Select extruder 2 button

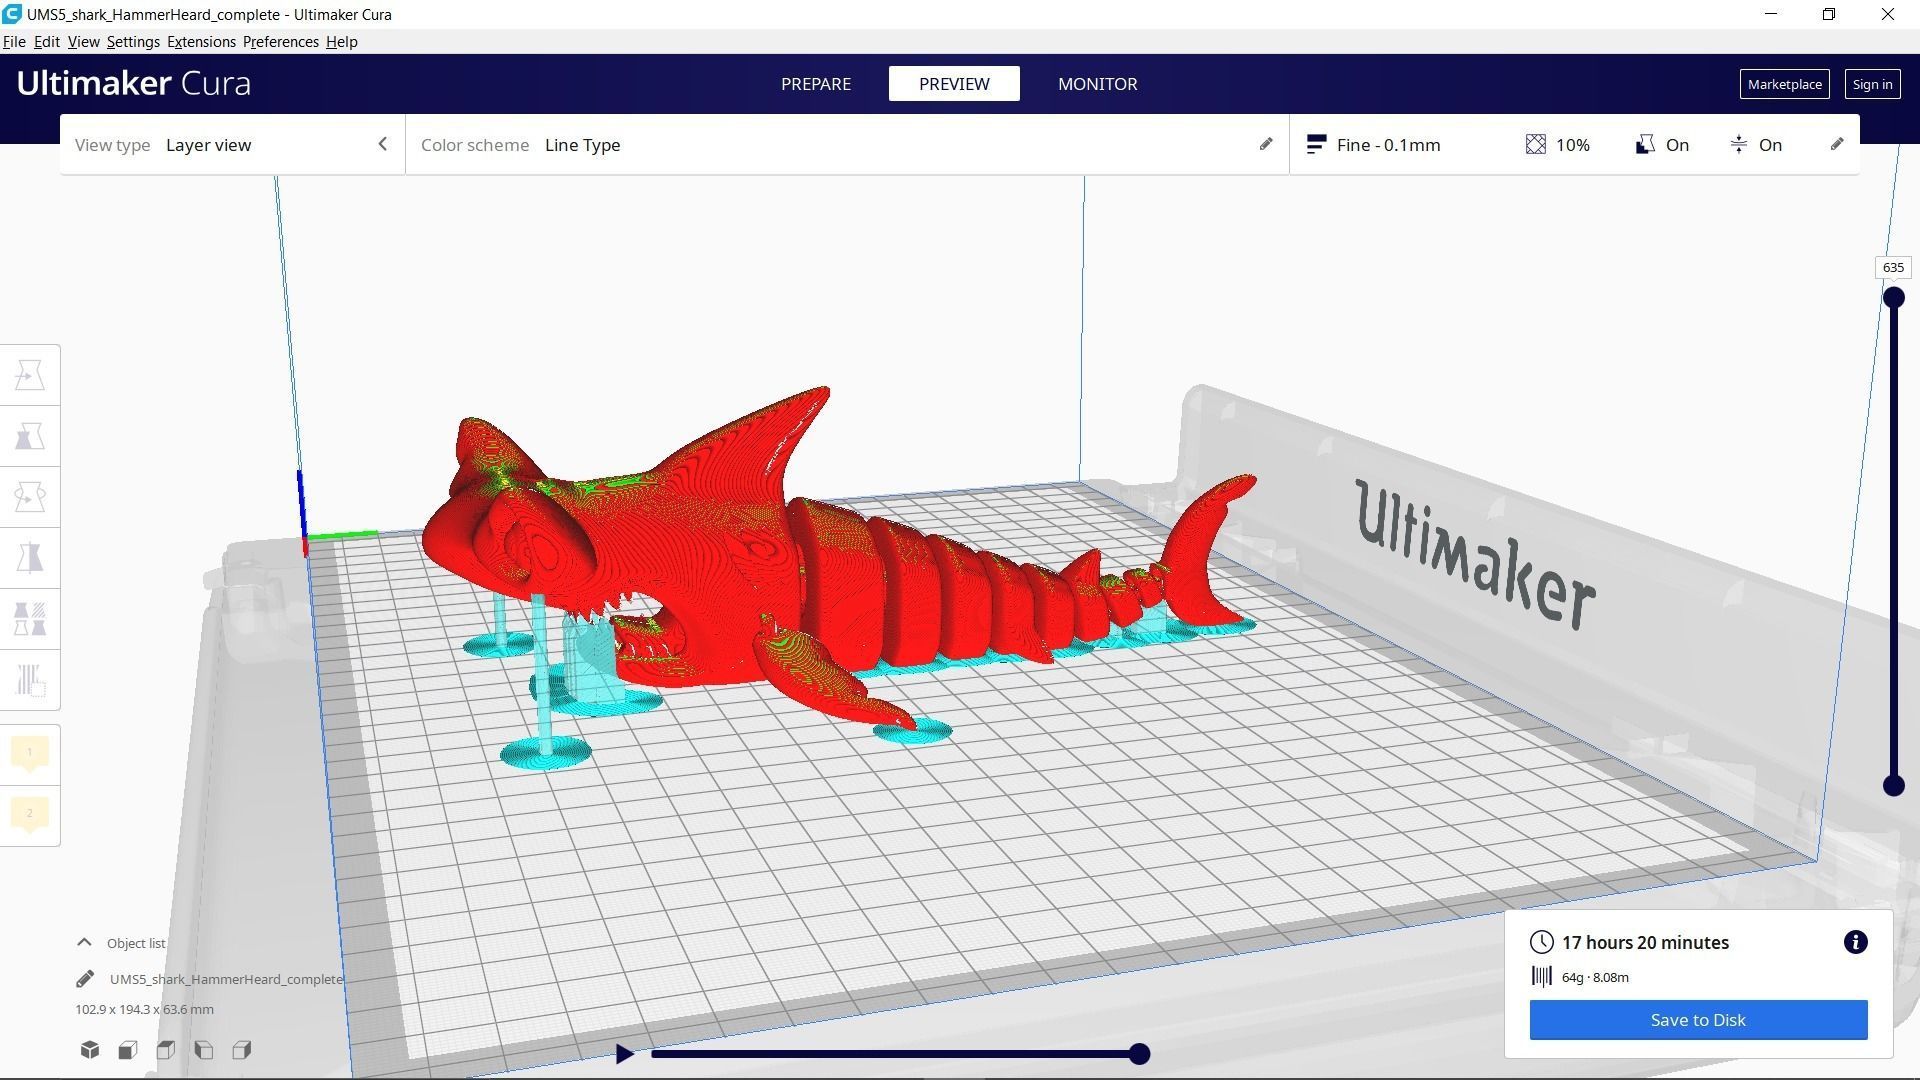pos(30,816)
